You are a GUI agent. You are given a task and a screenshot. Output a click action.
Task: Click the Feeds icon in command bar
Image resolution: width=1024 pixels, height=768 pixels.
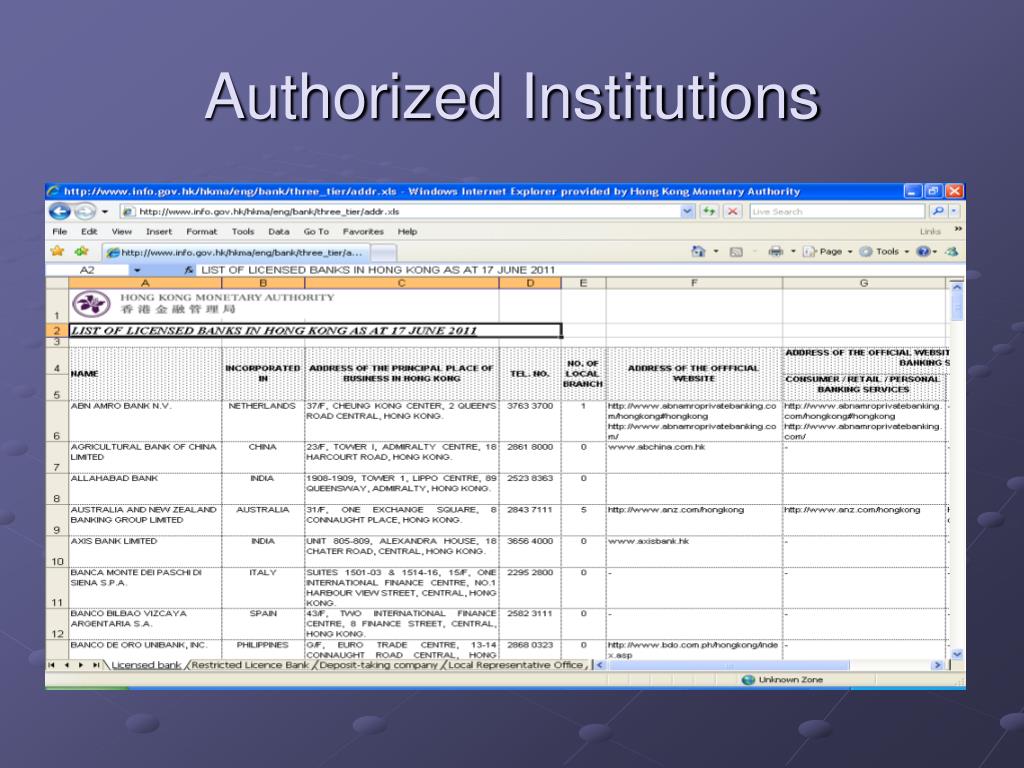736,252
